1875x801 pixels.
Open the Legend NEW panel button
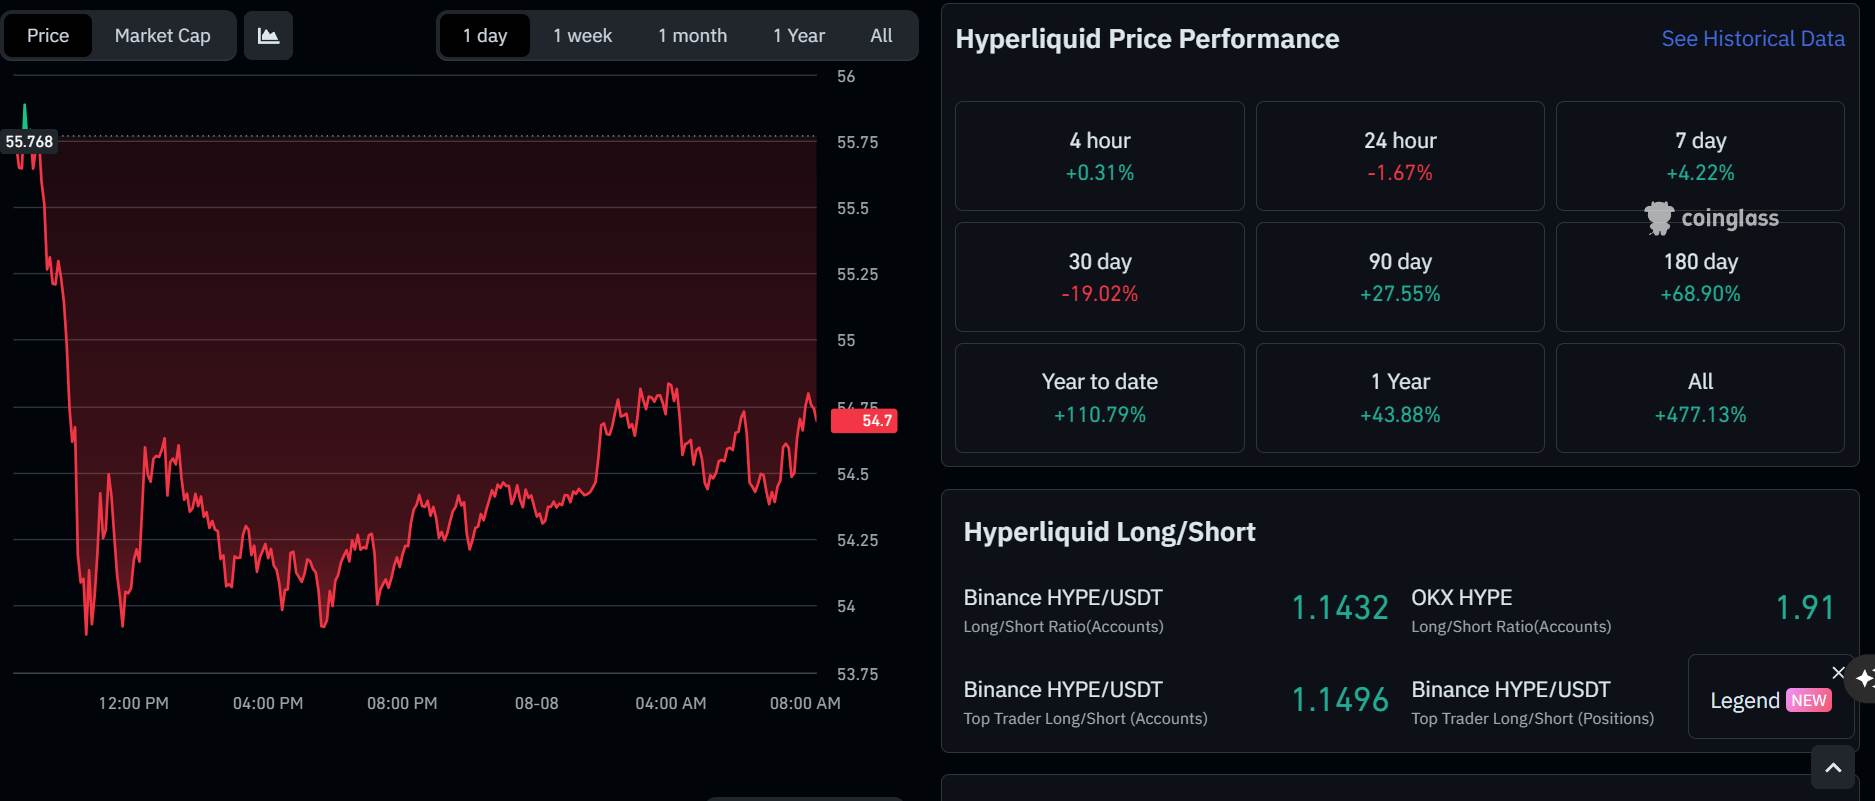[x=1770, y=700]
